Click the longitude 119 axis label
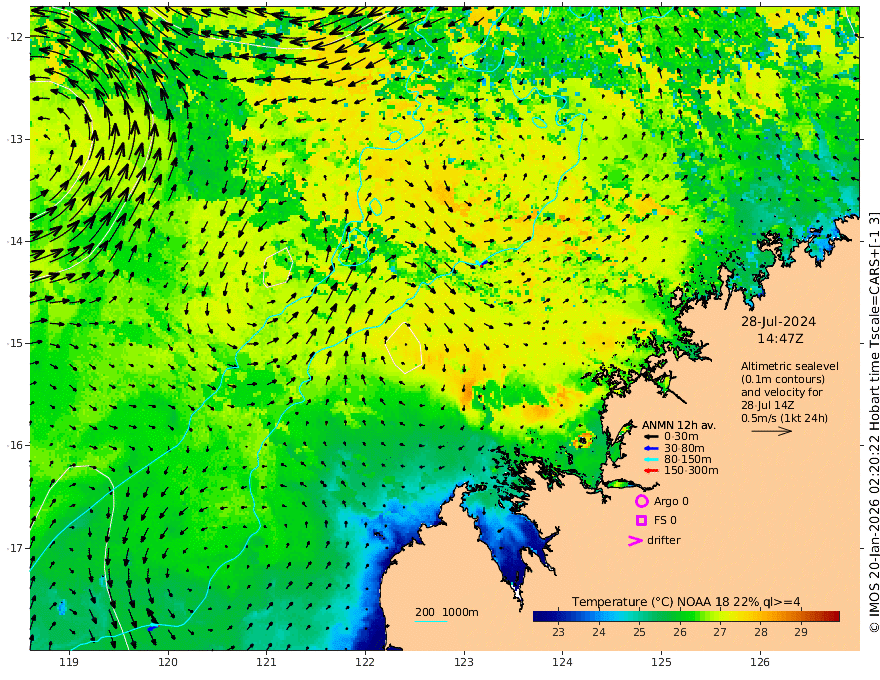 point(69,663)
